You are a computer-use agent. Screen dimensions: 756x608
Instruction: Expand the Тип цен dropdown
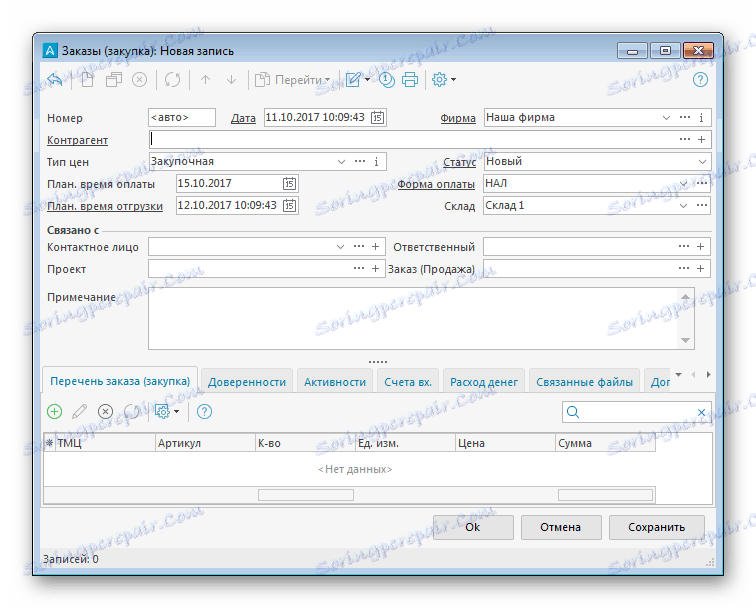point(341,162)
